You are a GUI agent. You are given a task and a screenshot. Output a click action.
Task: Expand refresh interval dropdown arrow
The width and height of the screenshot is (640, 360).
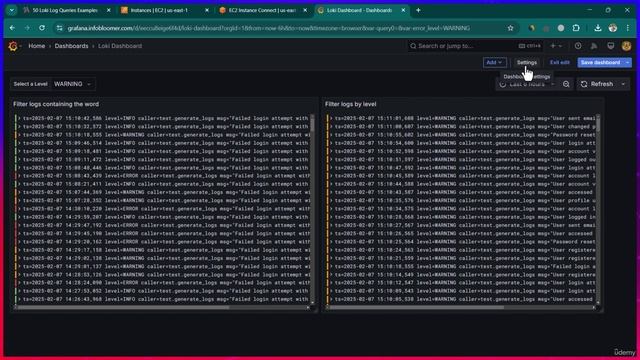(623, 84)
